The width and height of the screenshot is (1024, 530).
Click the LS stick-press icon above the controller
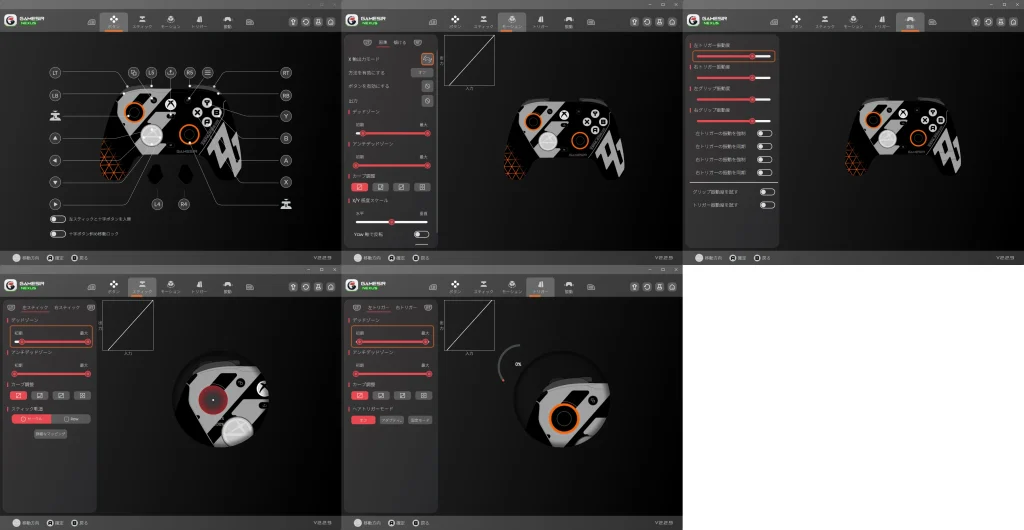(151, 73)
